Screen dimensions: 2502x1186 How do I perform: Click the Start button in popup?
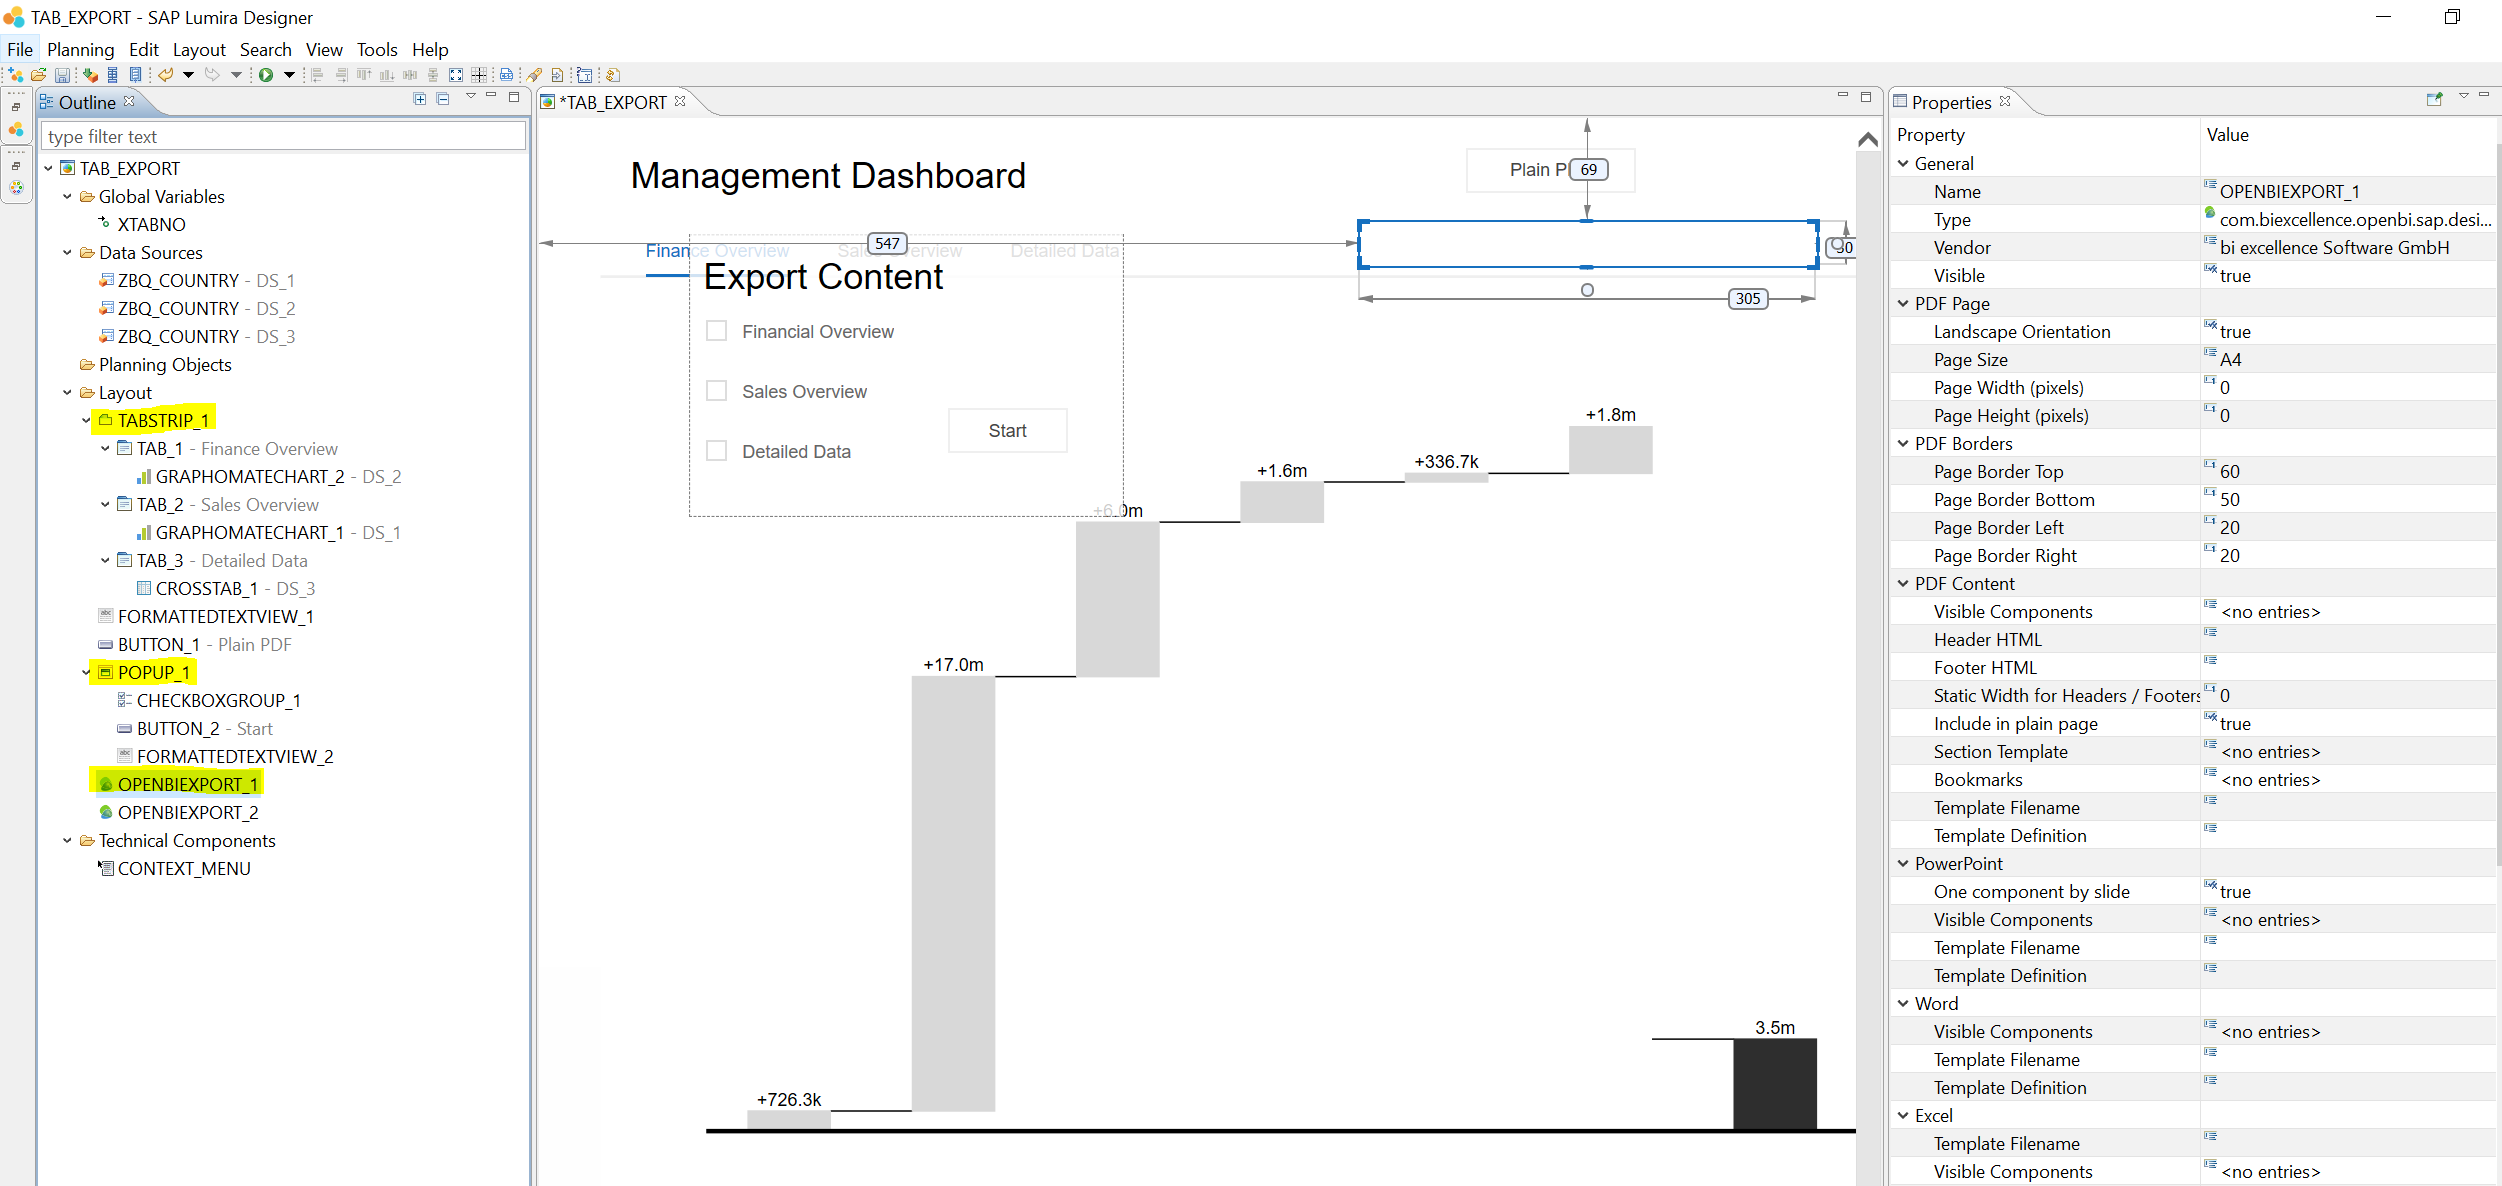point(1007,428)
